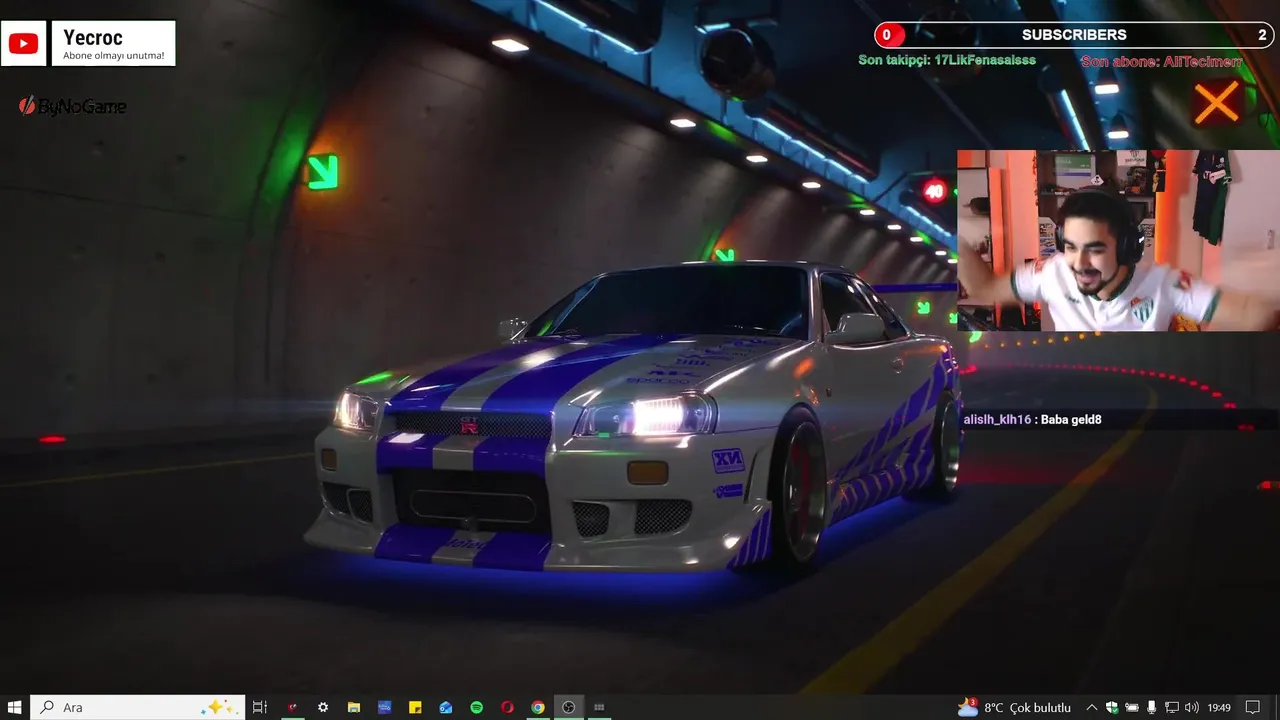Open the blue app icon next to File Explorer
1280x720 pixels.
point(384,707)
